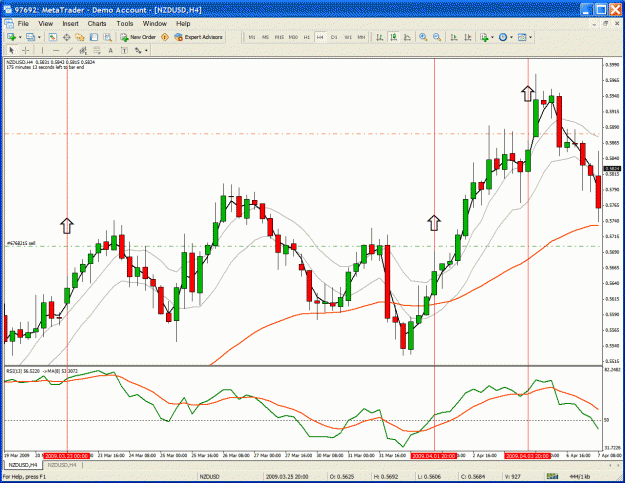Toggle the Terminal window icon

(94, 37)
